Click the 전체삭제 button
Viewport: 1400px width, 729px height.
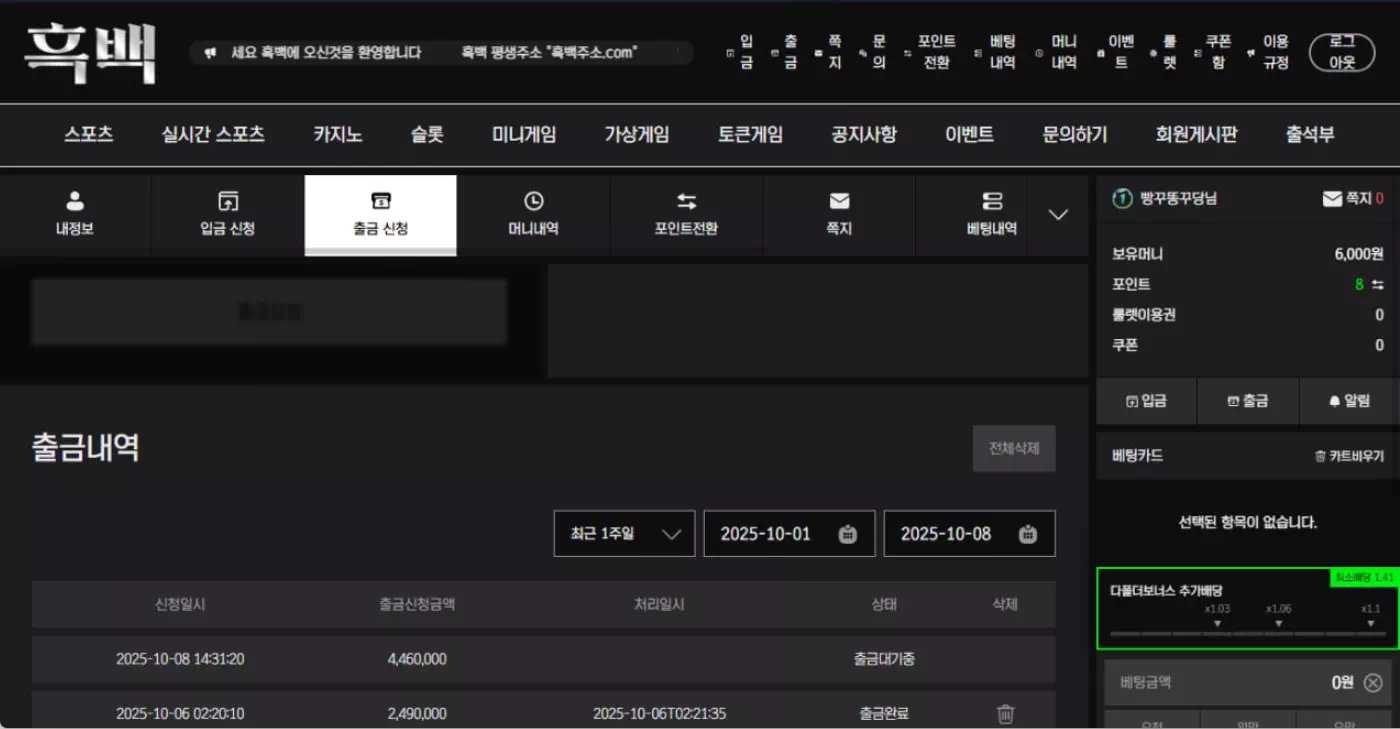tap(1014, 449)
